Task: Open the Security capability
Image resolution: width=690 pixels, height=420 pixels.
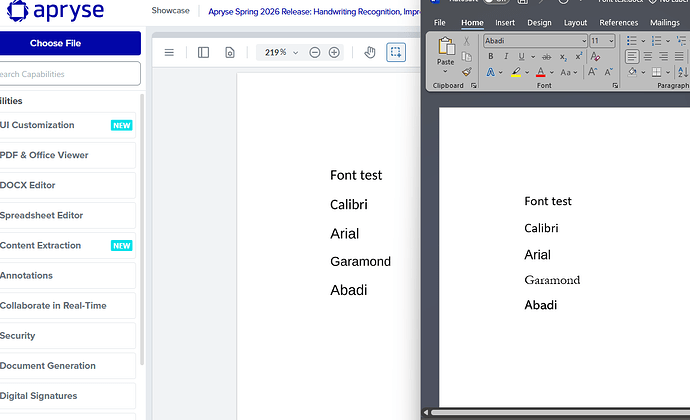Action: tap(67, 336)
